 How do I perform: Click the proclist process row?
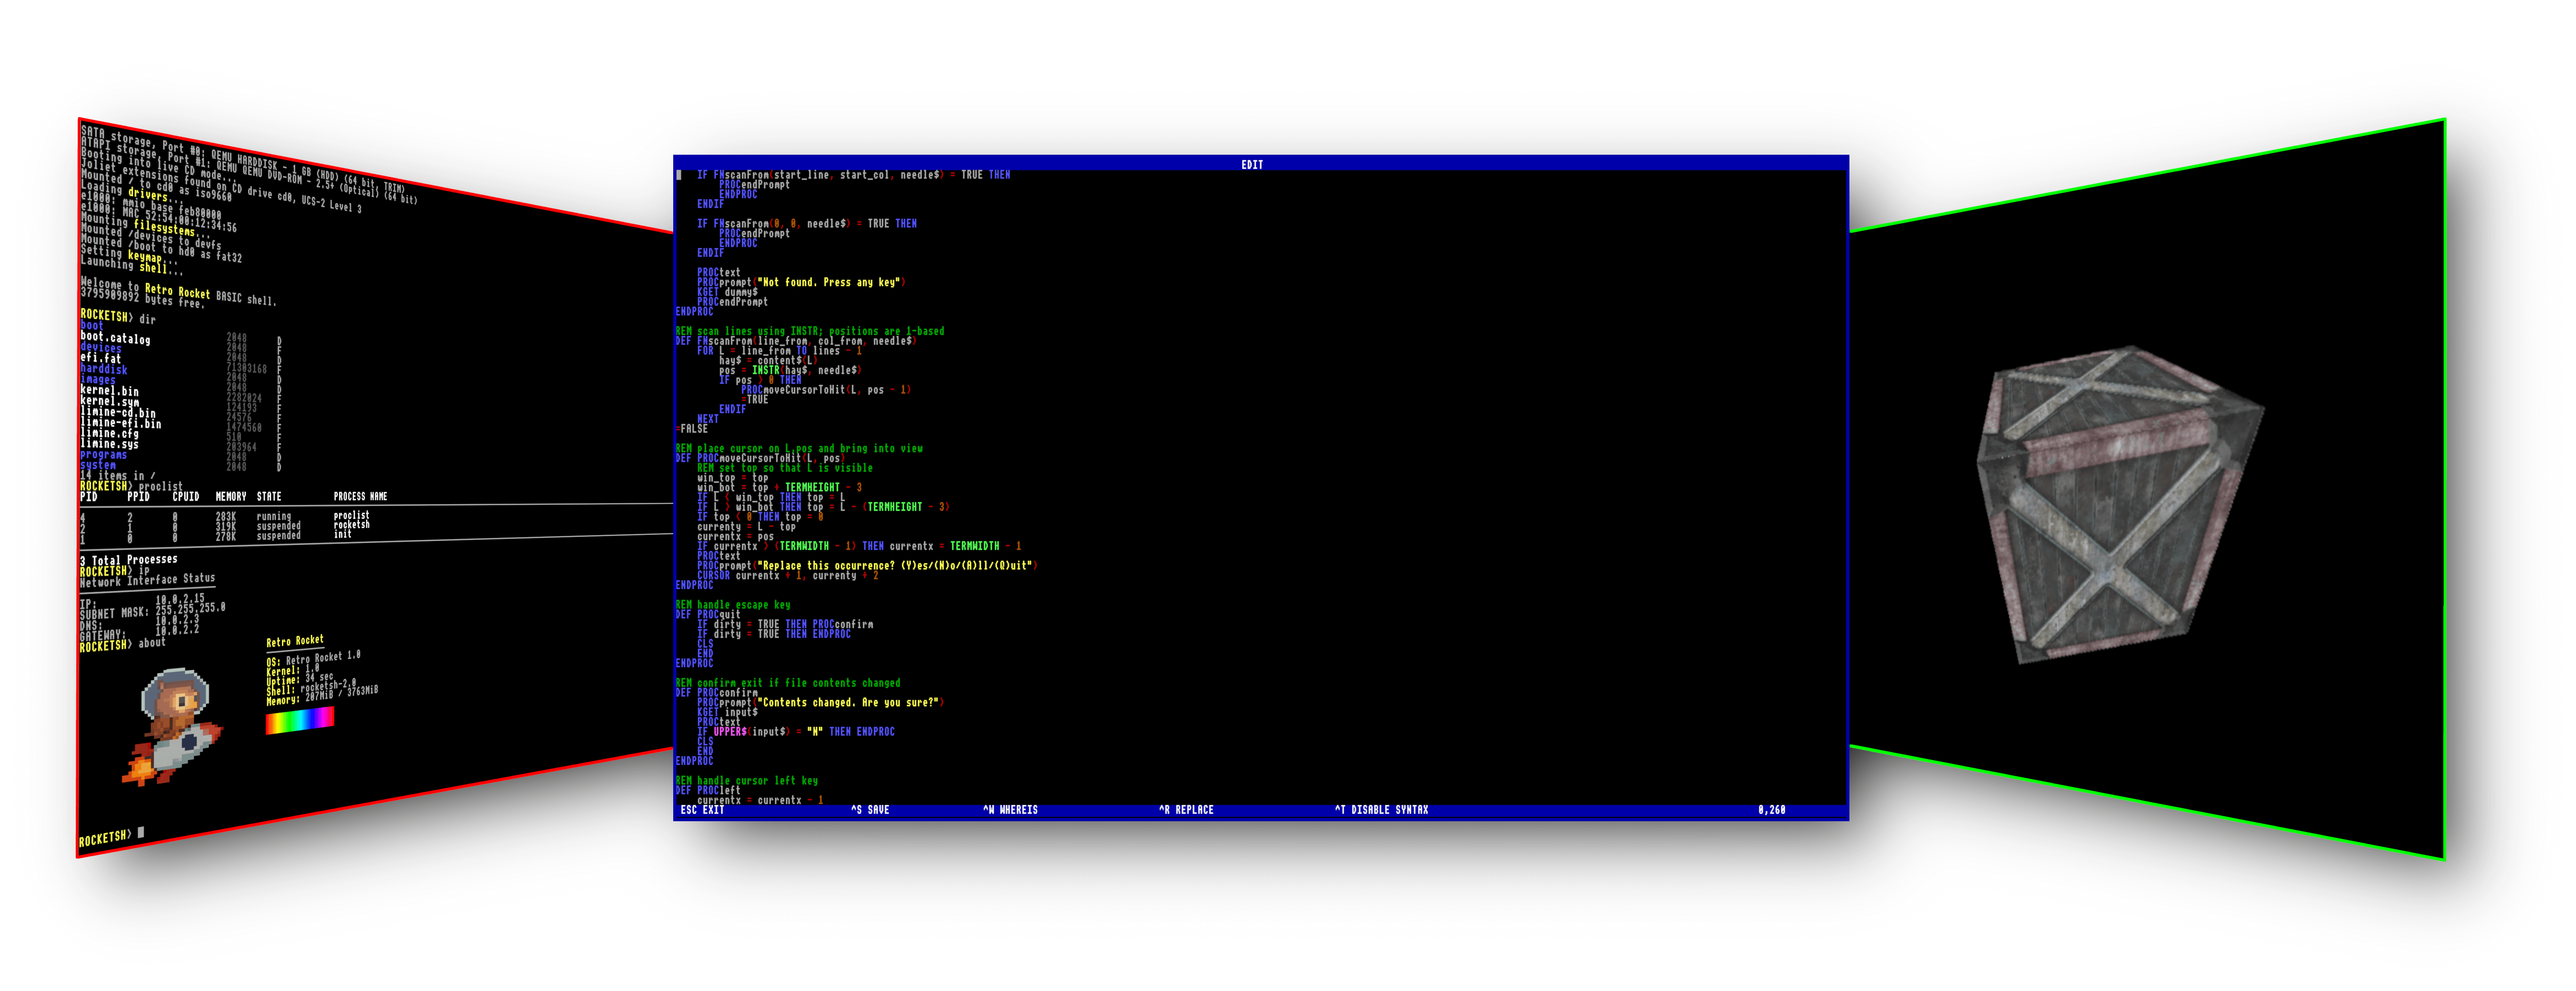pyautogui.click(x=351, y=516)
